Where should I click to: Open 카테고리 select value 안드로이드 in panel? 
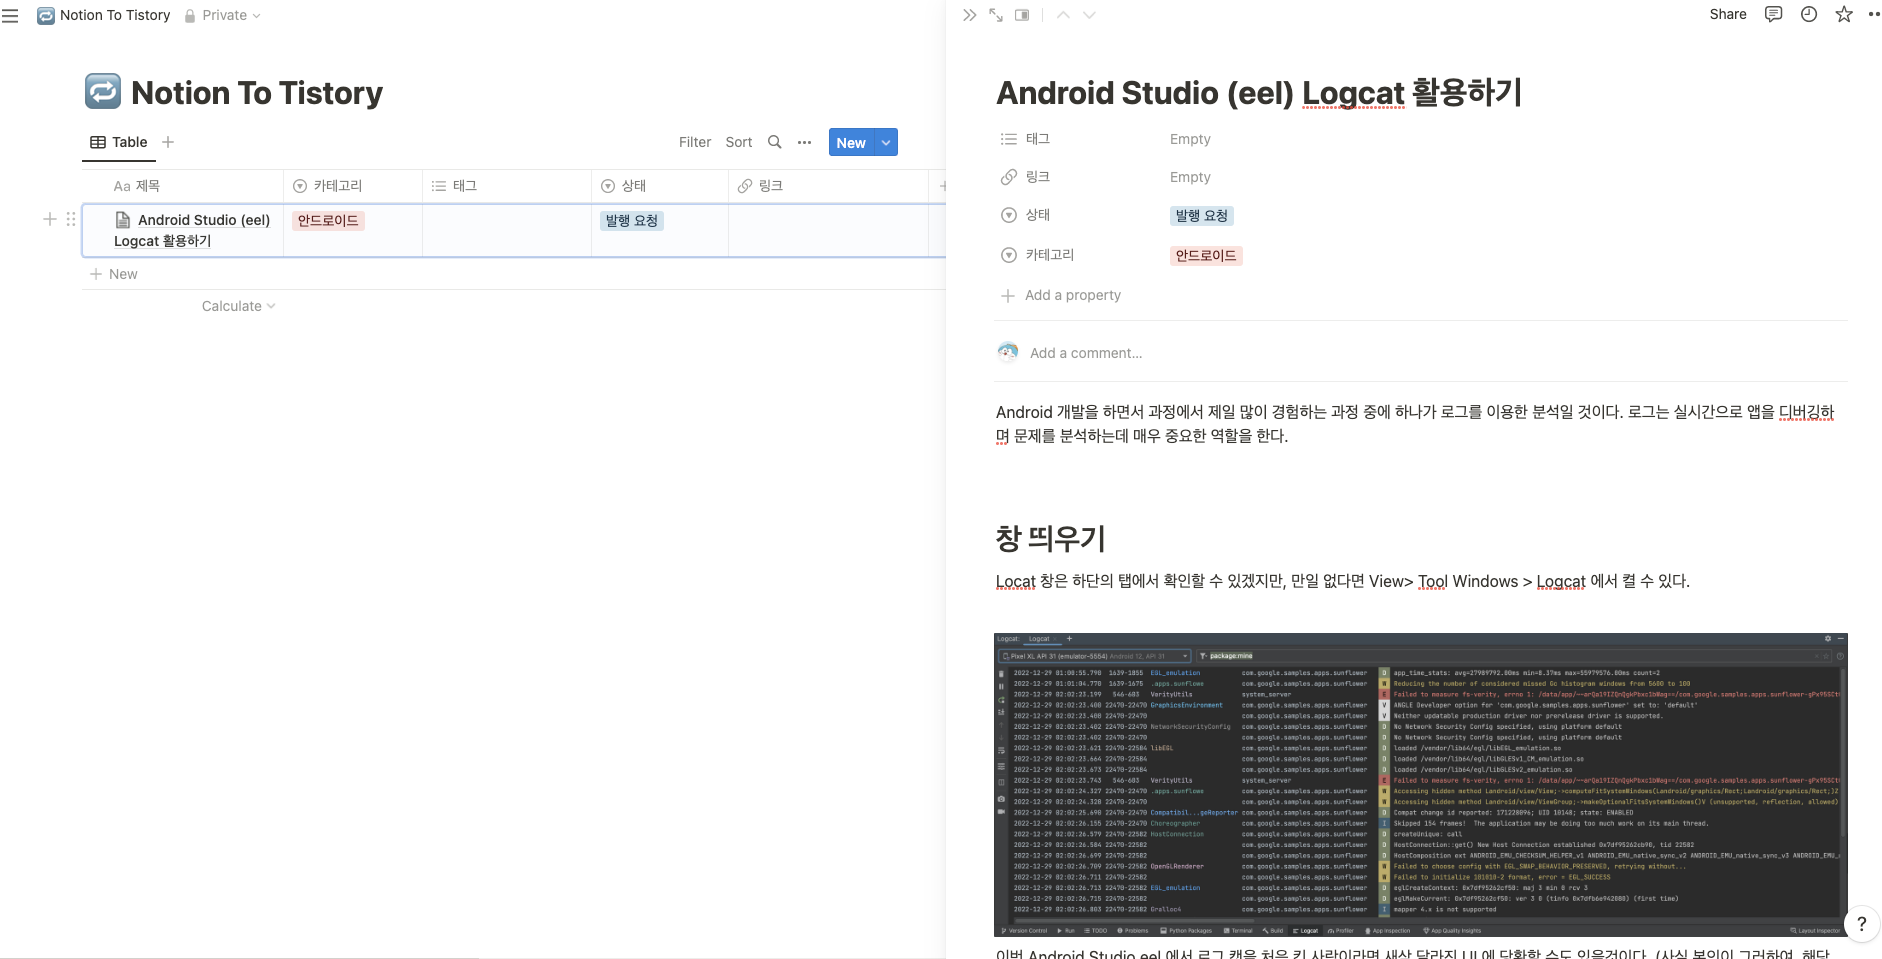coord(1205,256)
